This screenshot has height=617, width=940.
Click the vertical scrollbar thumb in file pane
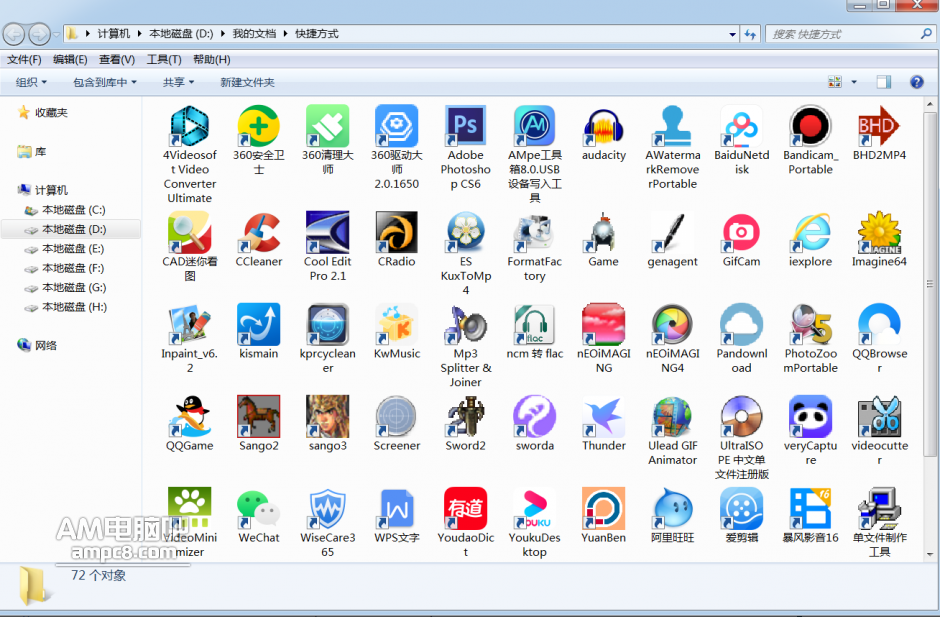(930, 283)
